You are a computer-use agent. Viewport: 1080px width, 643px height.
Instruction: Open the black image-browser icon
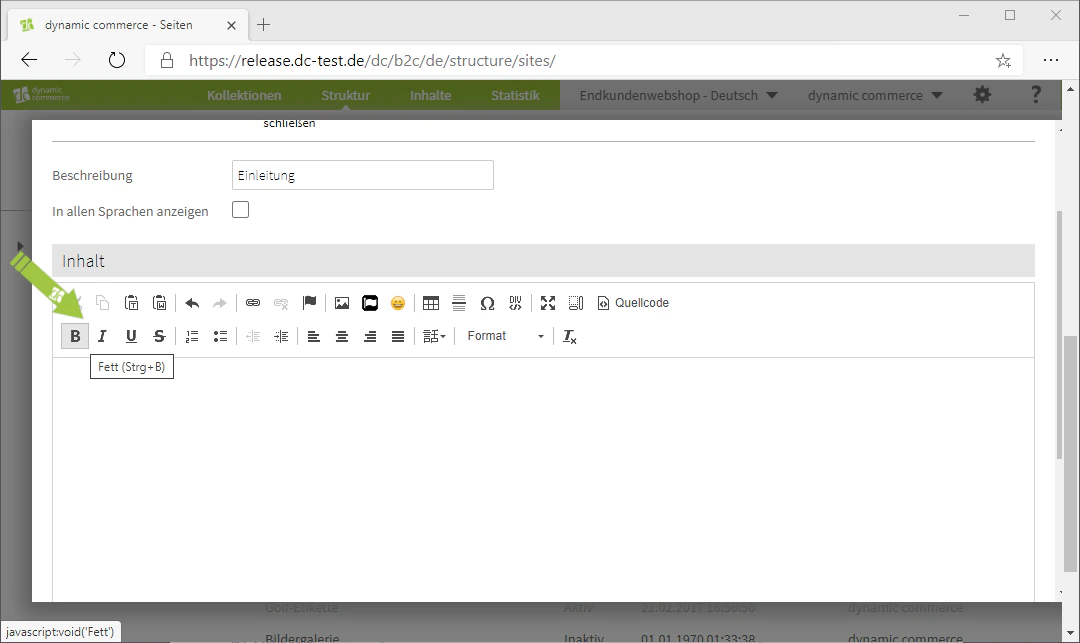click(370, 303)
